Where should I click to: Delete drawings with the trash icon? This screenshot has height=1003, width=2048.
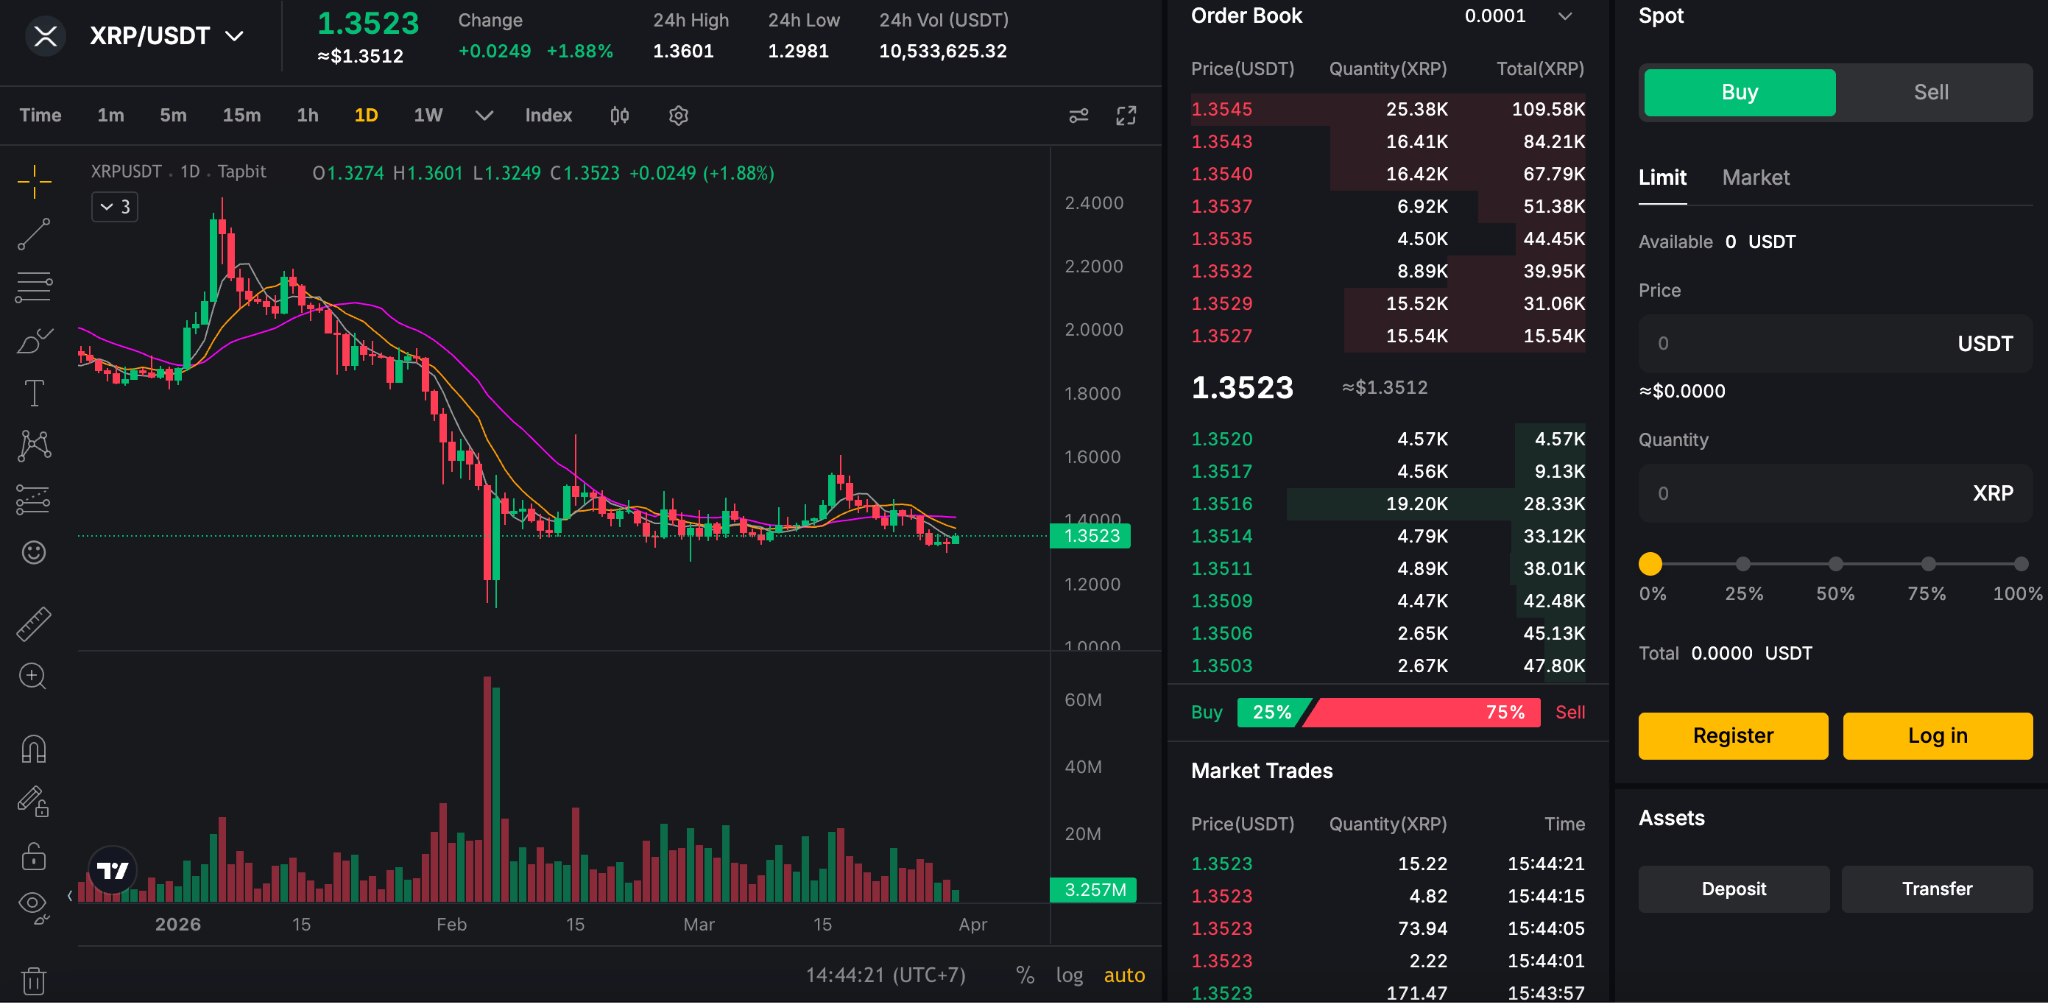click(34, 981)
